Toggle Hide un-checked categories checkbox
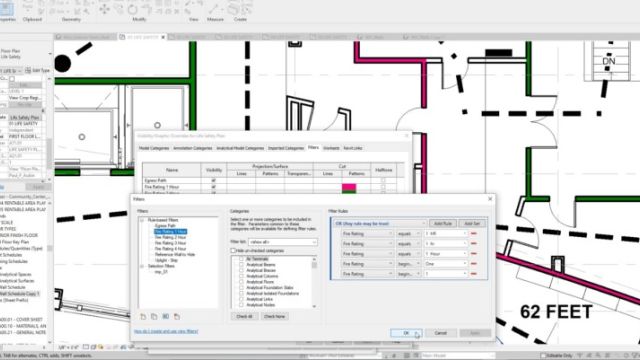The height and width of the screenshot is (360, 640). (x=233, y=251)
